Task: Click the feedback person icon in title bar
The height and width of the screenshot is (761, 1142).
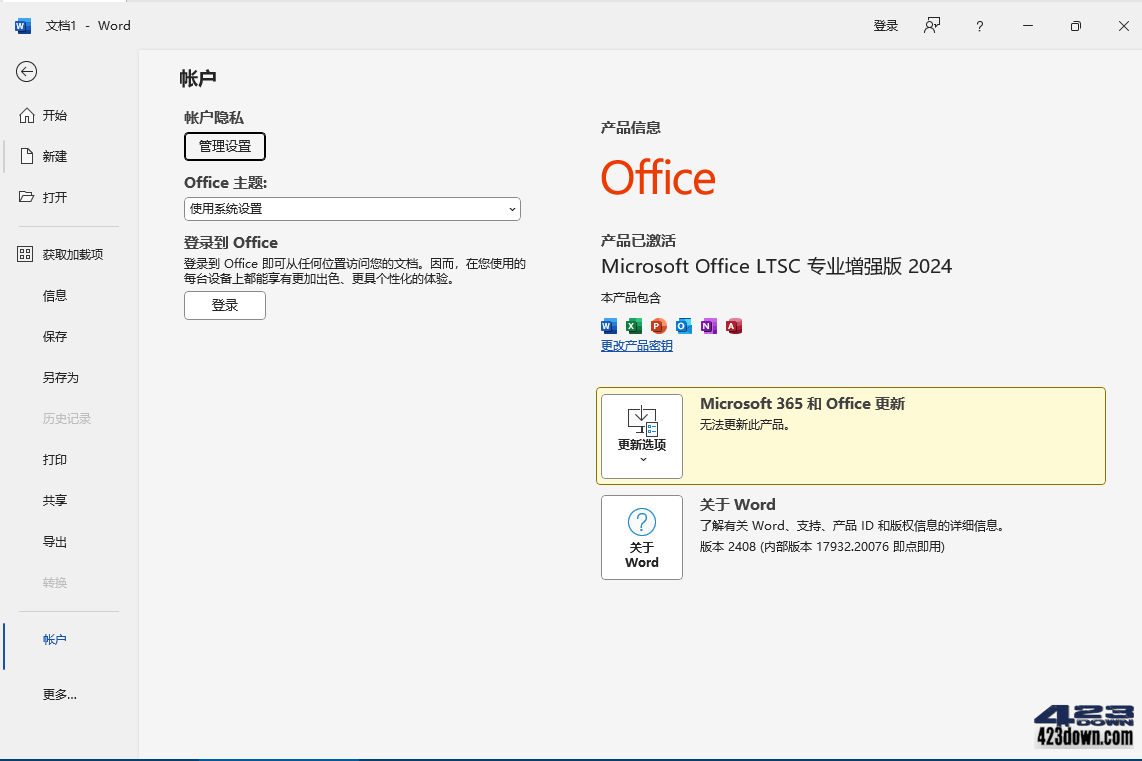Action: point(931,25)
